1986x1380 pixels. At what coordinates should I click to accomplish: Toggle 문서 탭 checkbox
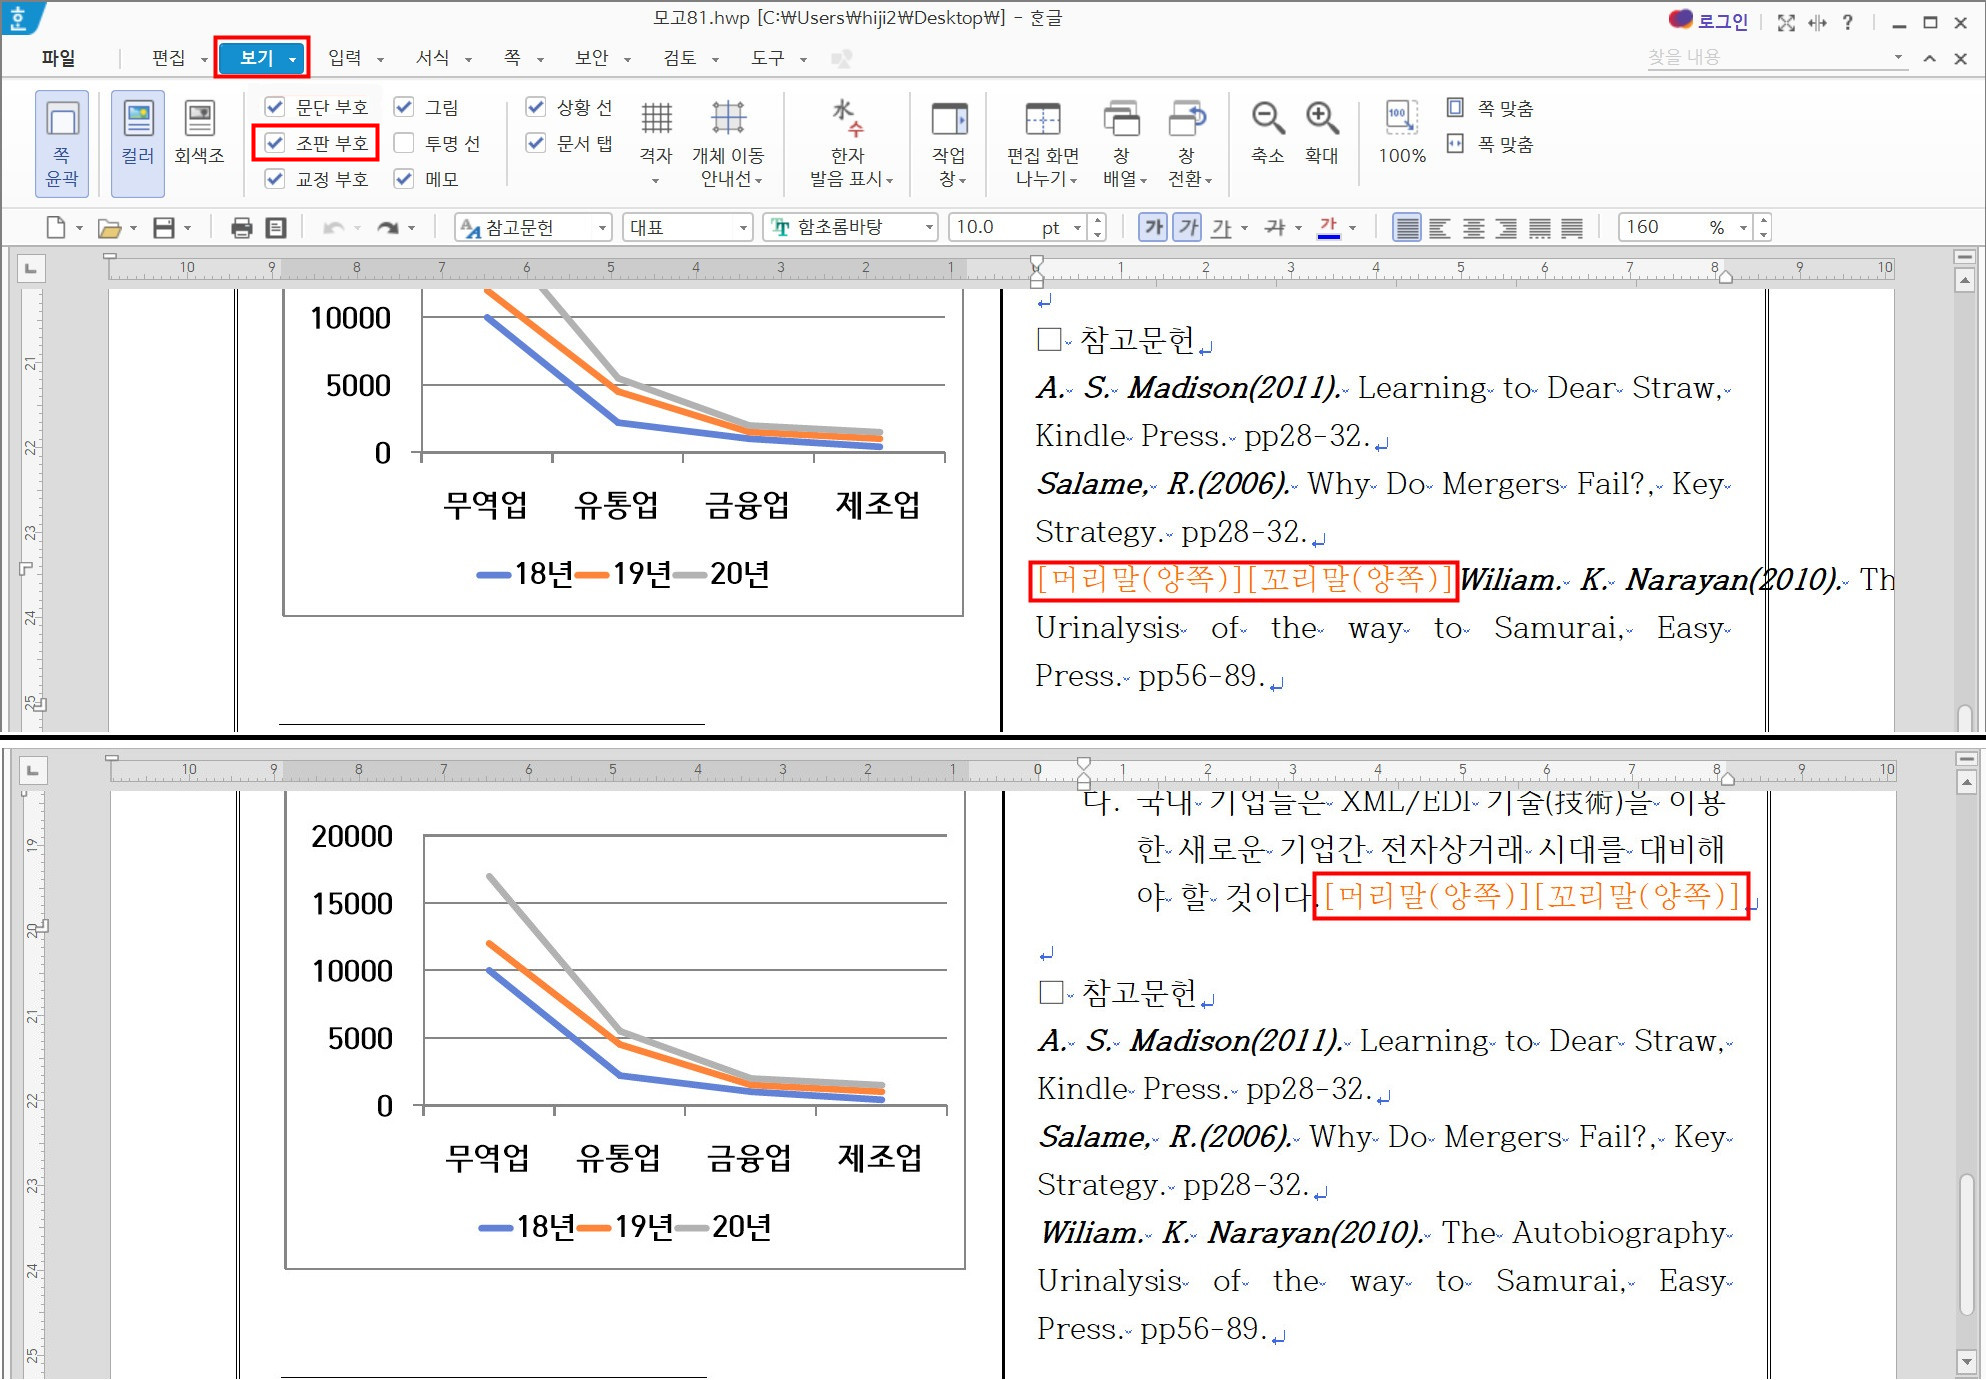[x=536, y=143]
